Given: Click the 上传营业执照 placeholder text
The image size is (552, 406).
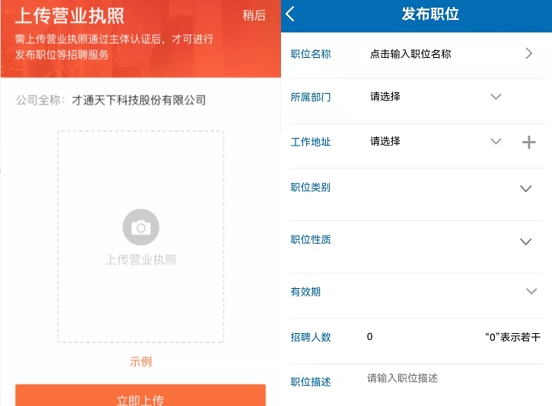Looking at the screenshot, I should coord(141,260).
